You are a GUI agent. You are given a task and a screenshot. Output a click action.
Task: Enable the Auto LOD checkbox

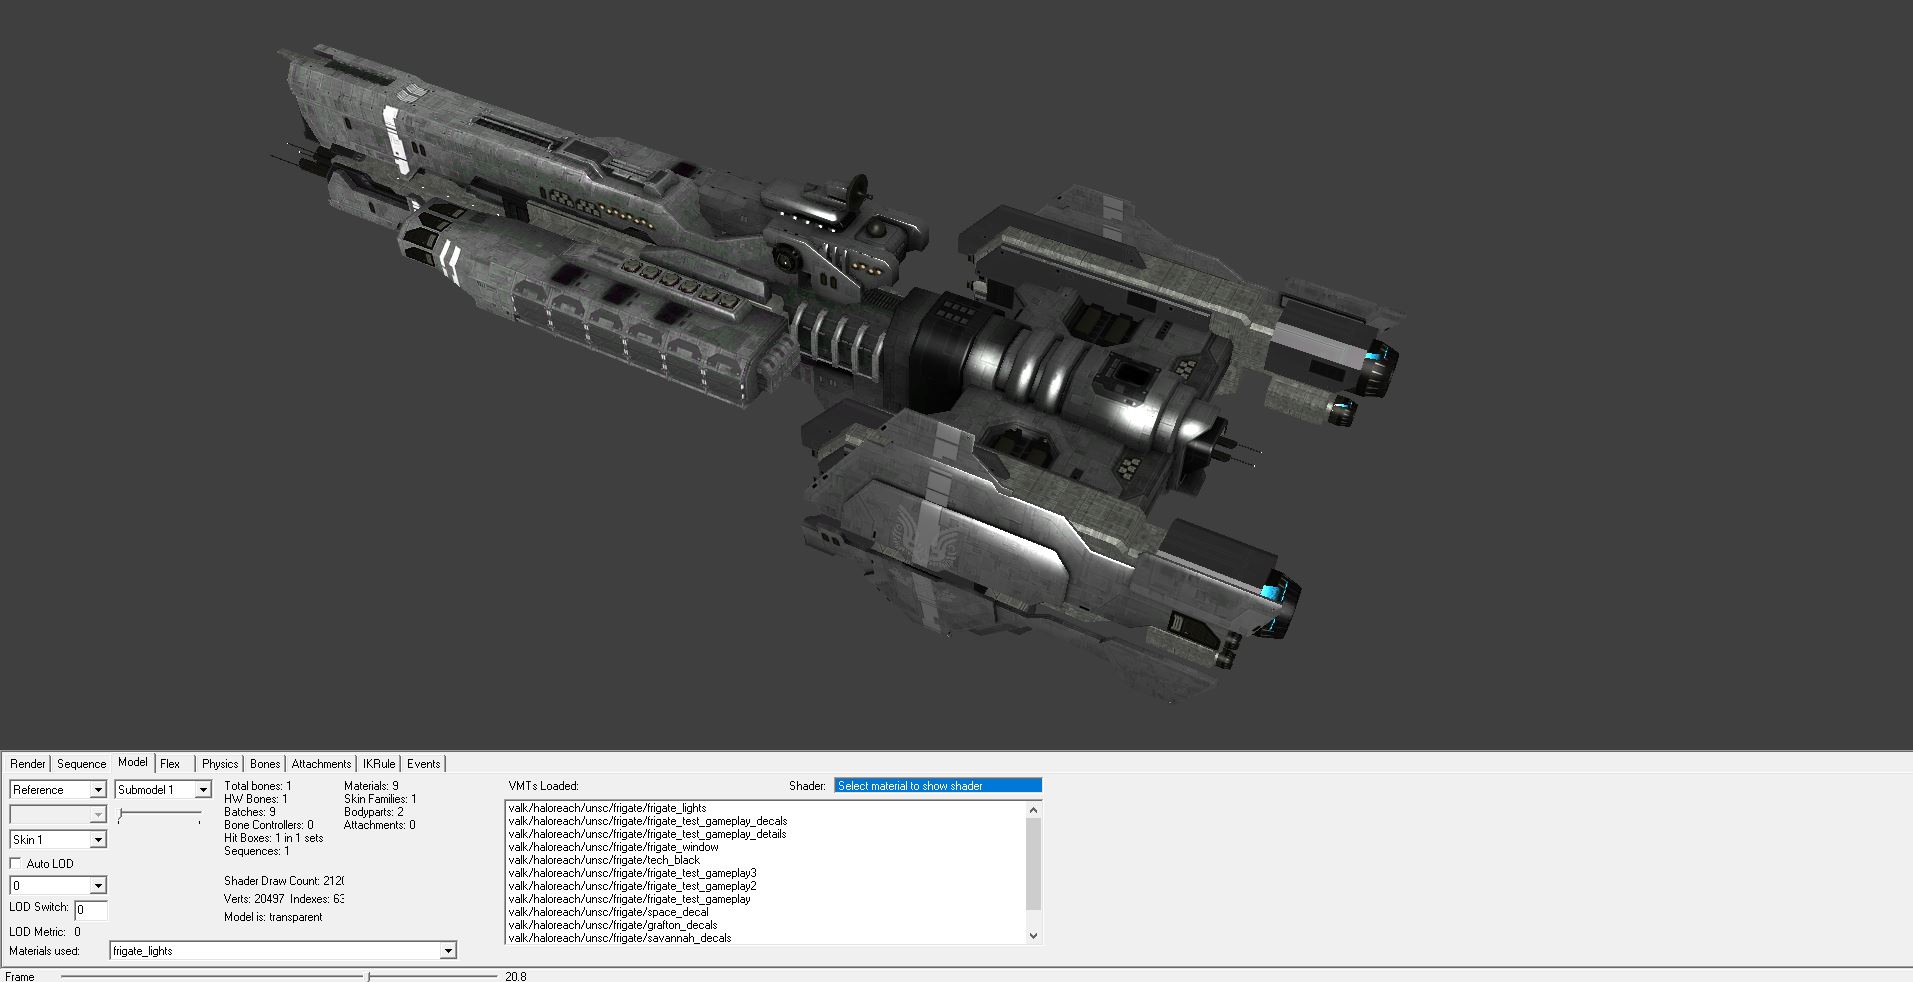tap(15, 863)
